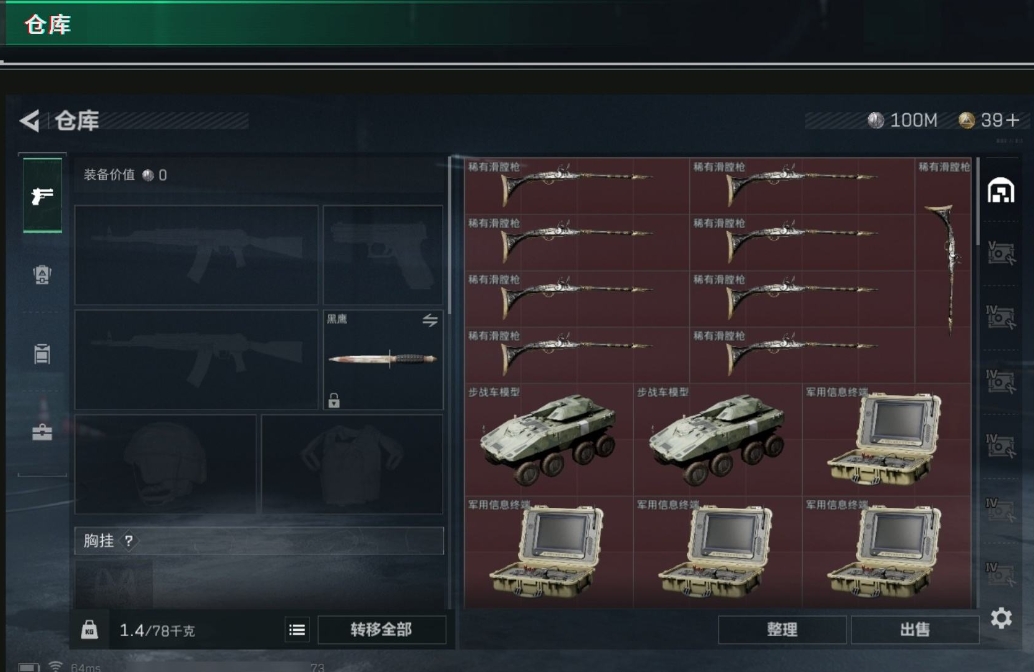Open the backpack tab in left sidebar
The image size is (1034, 672).
point(42,274)
